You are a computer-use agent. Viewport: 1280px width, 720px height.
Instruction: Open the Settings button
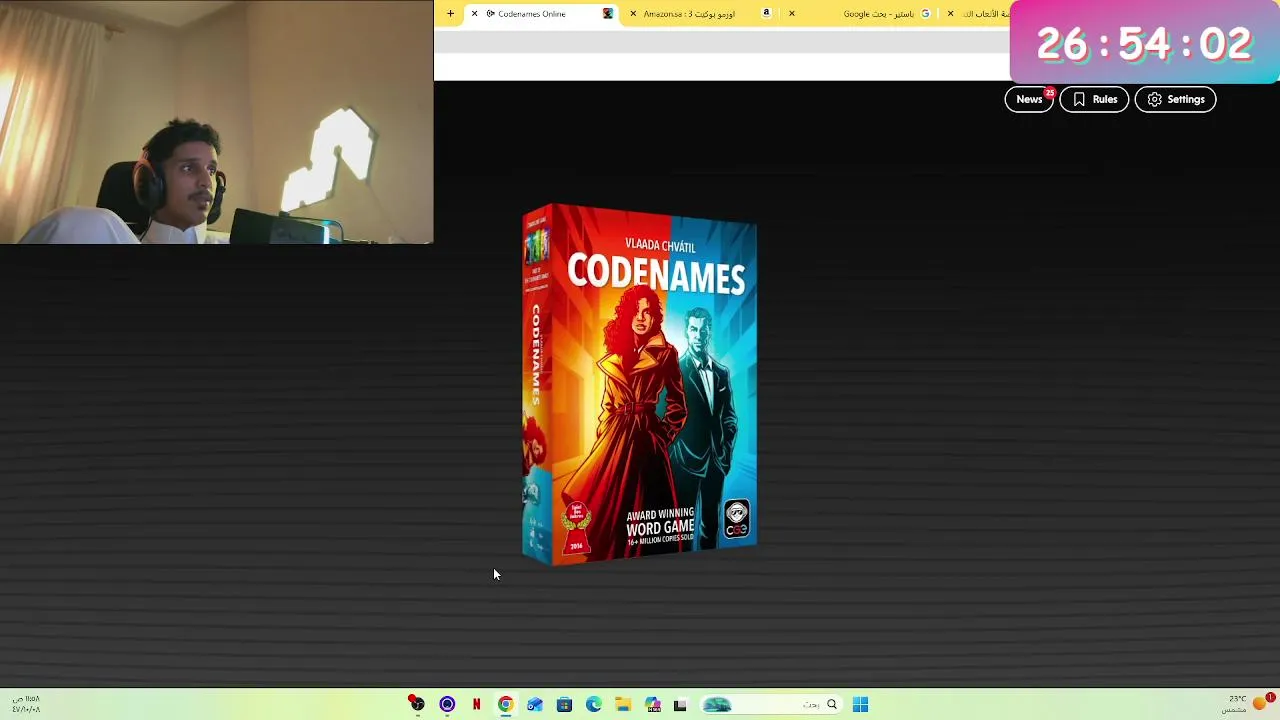1175,99
